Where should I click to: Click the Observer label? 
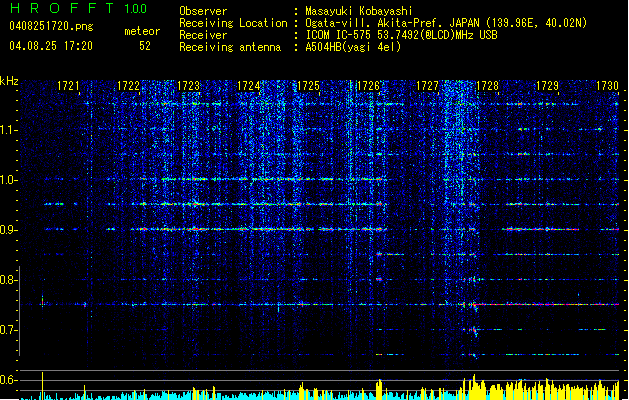pos(203,11)
